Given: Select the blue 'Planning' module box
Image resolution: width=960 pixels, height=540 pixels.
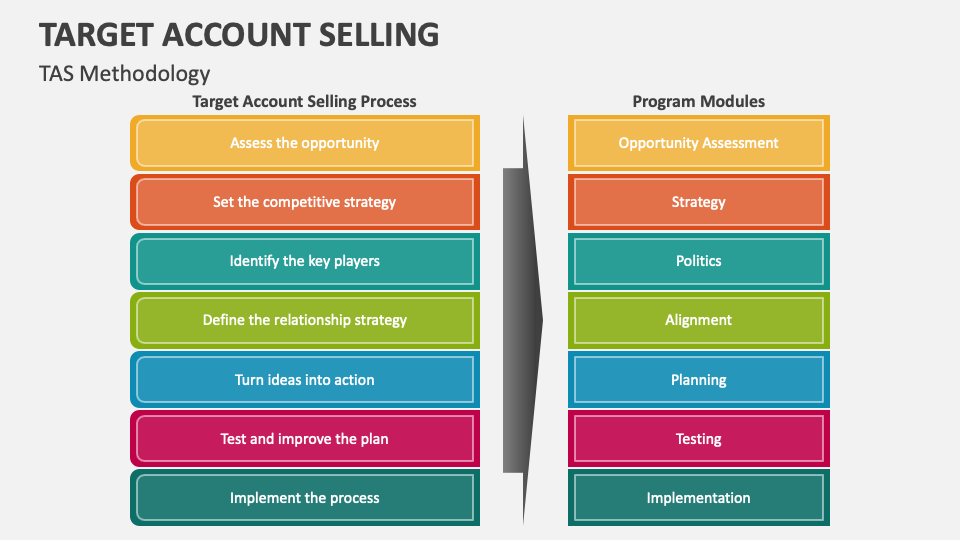Looking at the screenshot, I should pyautogui.click(x=699, y=380).
